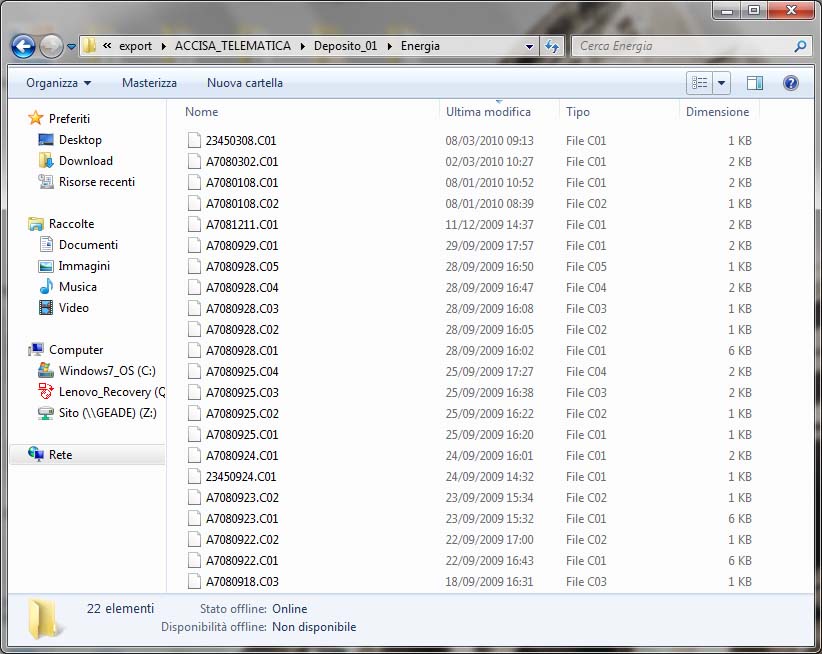Viewport: 822px width, 654px height.
Task: Open the view options dropdown arrow
Action: (x=722, y=83)
